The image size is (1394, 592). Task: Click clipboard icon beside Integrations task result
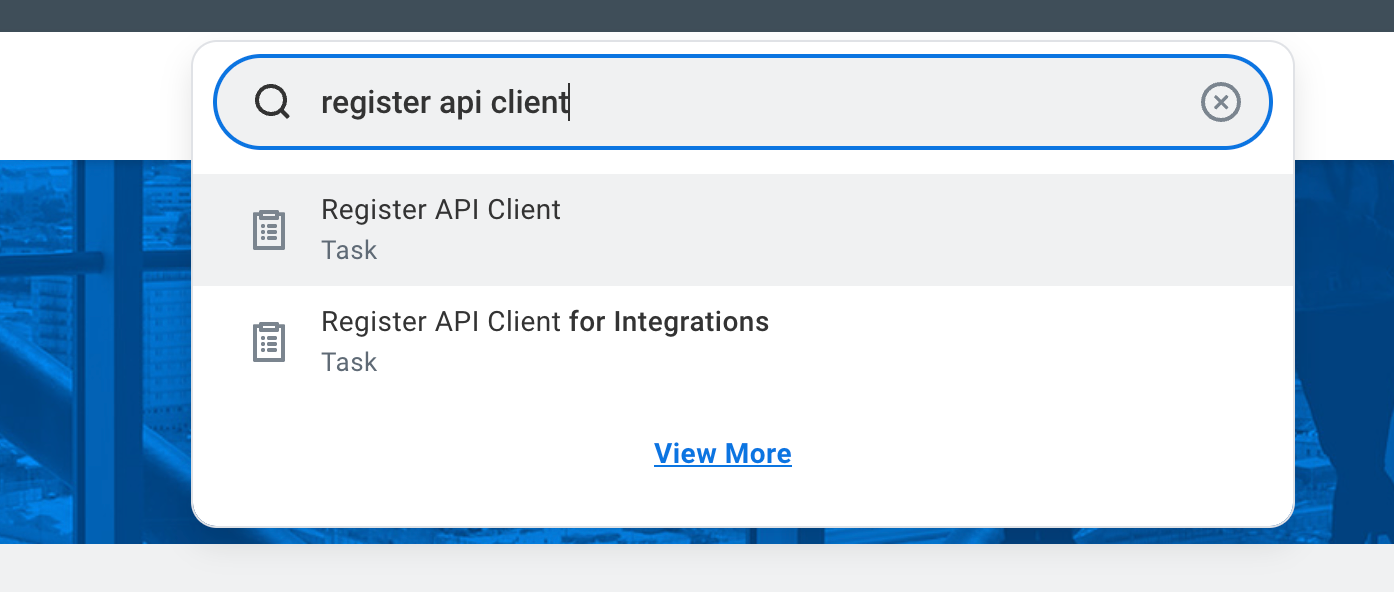tap(267, 342)
